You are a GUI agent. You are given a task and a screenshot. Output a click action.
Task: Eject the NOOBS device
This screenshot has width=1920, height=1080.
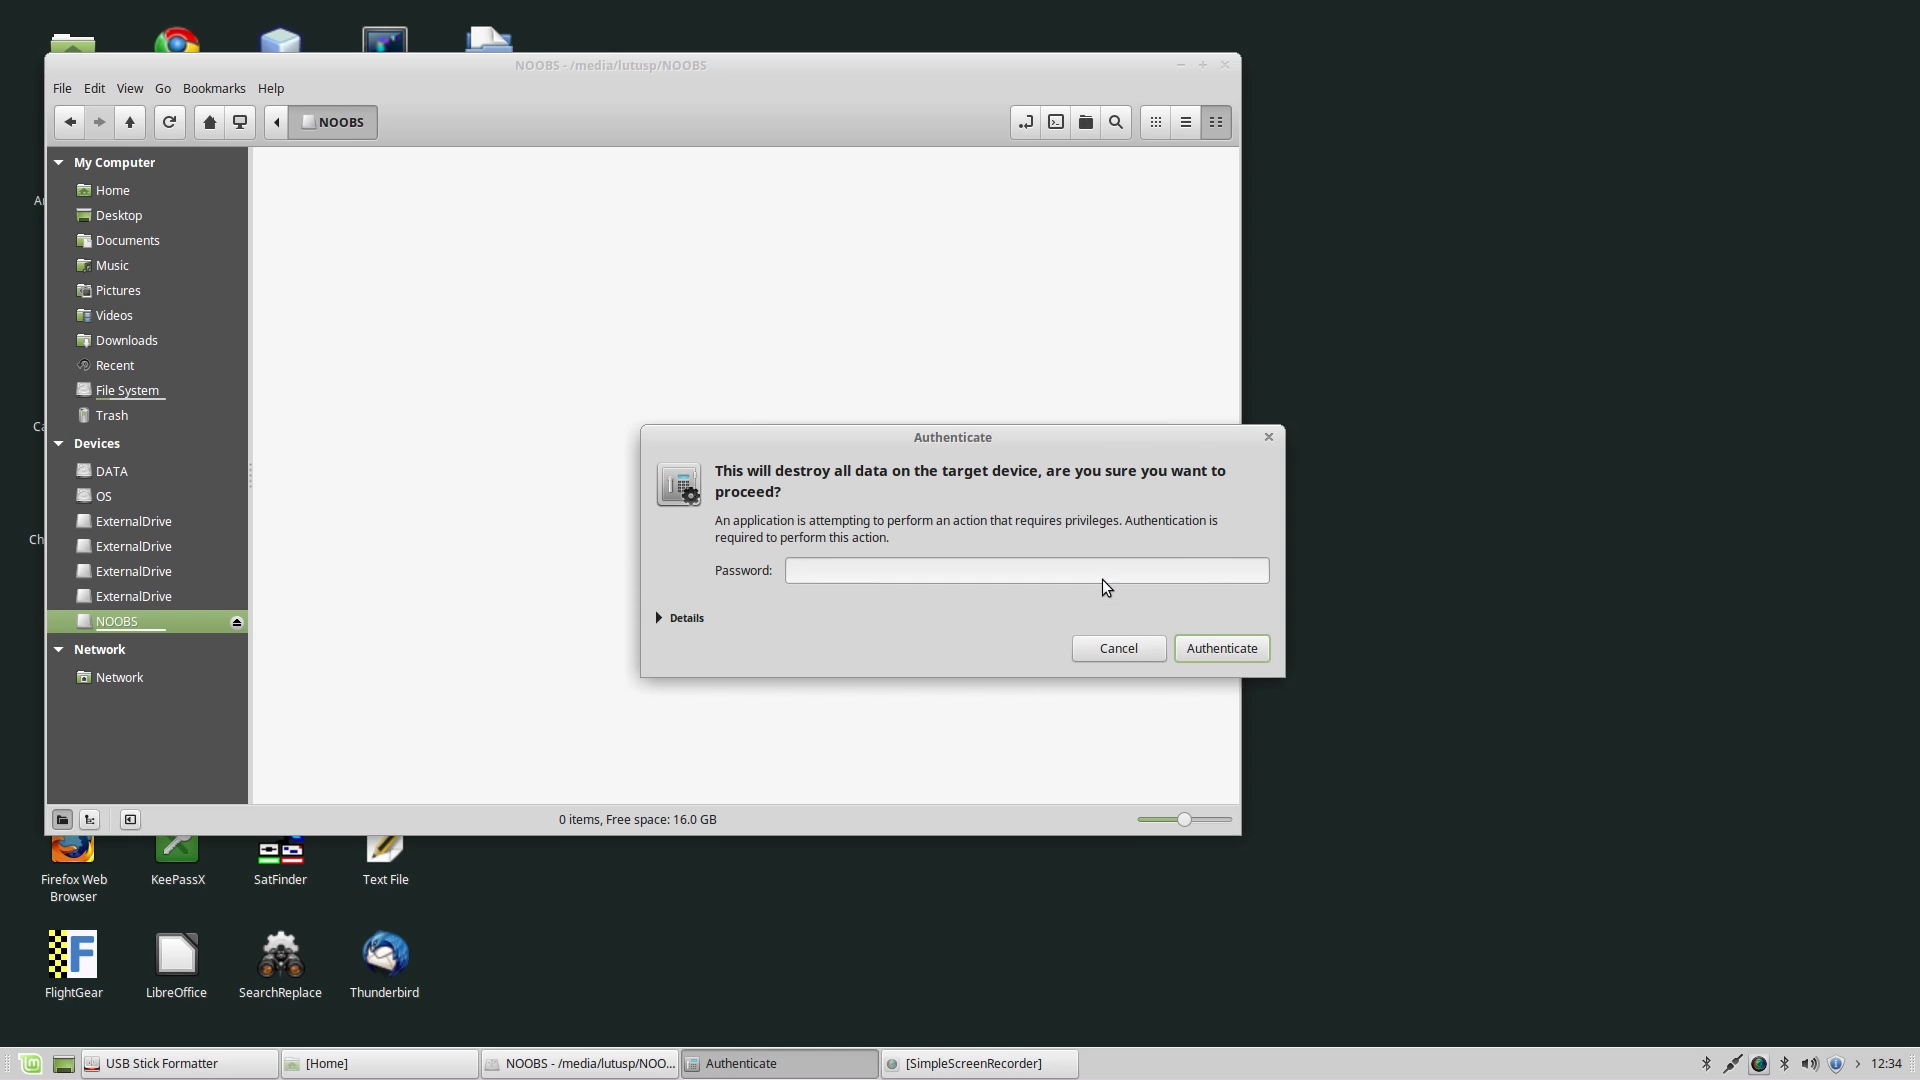237,622
